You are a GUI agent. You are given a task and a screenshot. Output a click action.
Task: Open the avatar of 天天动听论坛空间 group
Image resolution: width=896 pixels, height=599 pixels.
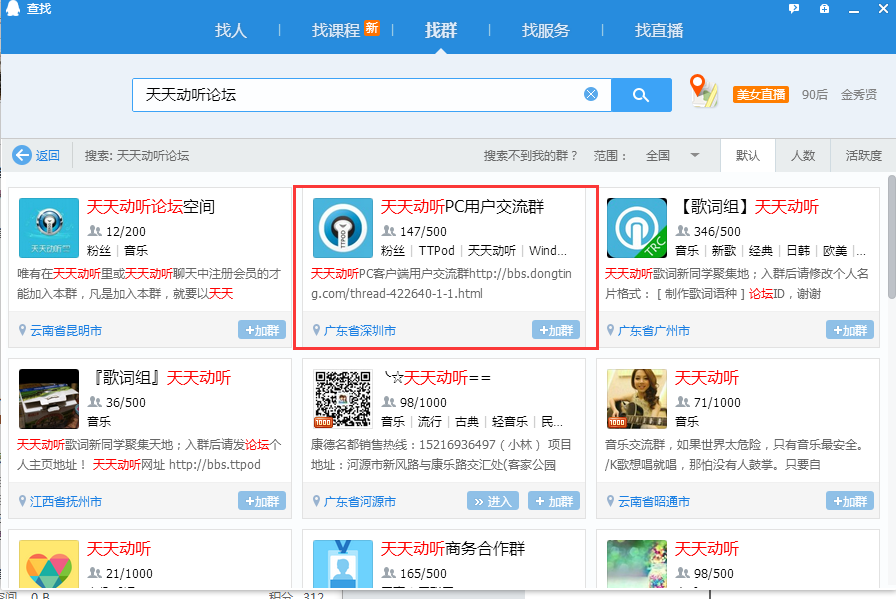tap(49, 228)
